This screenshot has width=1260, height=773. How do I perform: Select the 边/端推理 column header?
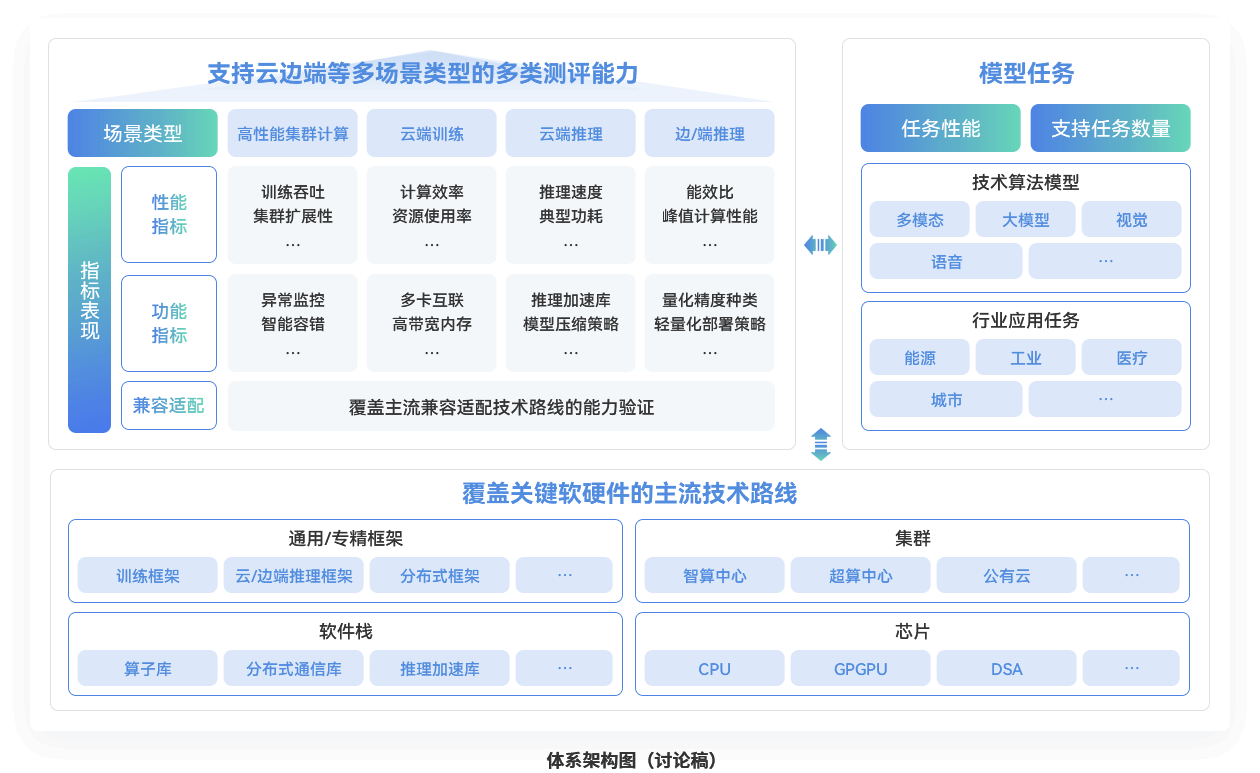(x=709, y=134)
